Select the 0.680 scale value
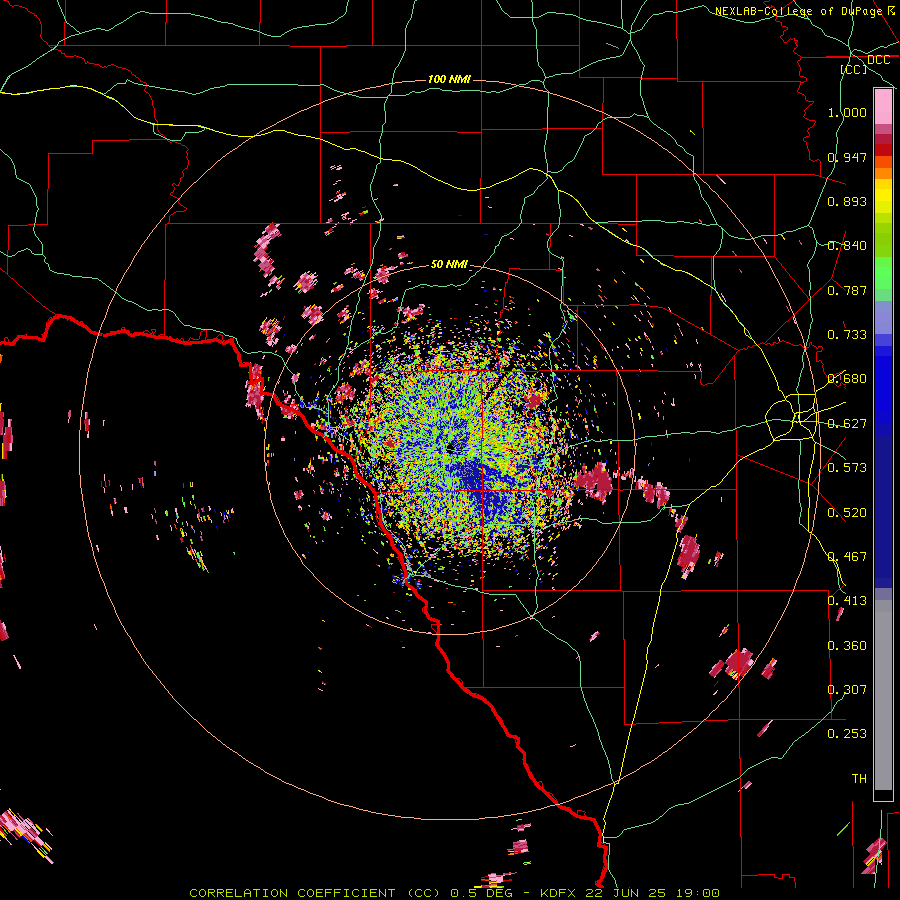This screenshot has width=900, height=900. click(x=847, y=379)
